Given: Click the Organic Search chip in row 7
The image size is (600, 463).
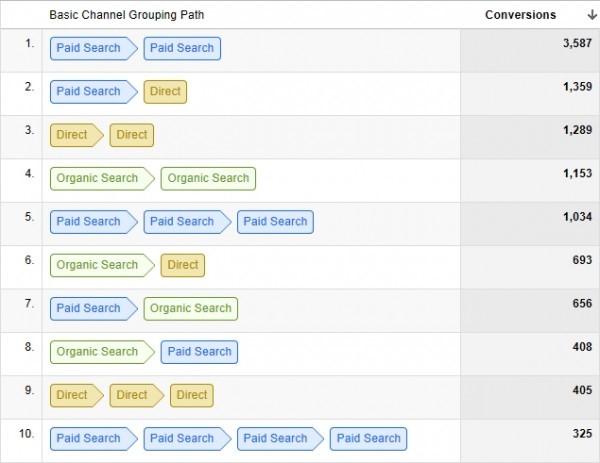Looking at the screenshot, I should [x=191, y=308].
